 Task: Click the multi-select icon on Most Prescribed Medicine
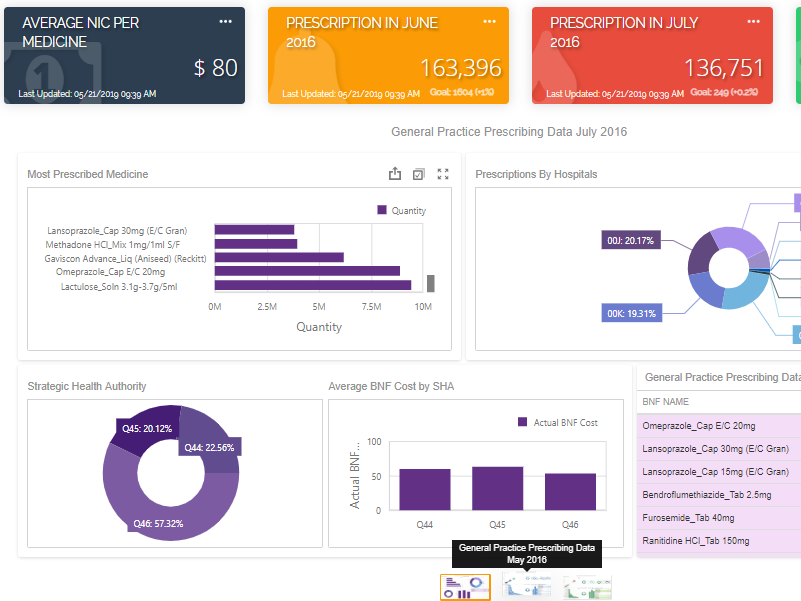[x=419, y=174]
